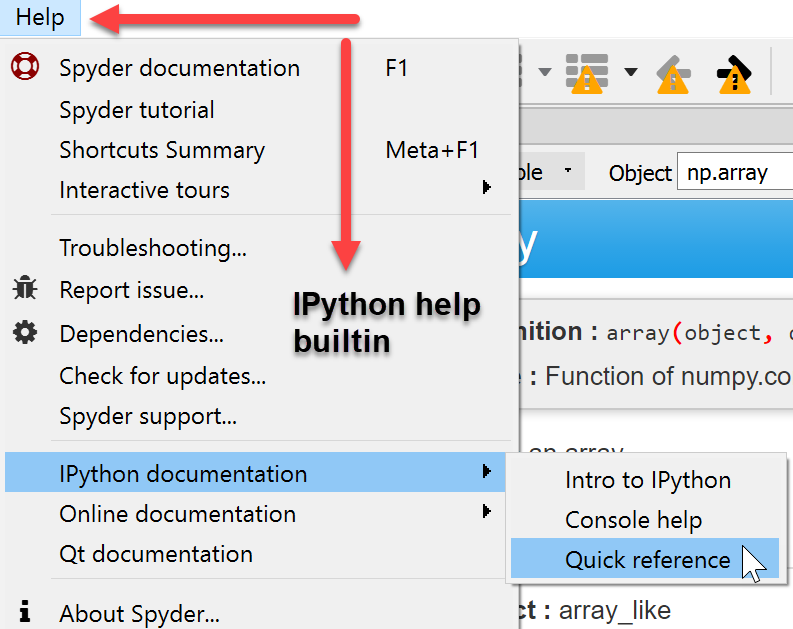Open the Help menu
This screenshot has width=793, height=629.
[40, 18]
